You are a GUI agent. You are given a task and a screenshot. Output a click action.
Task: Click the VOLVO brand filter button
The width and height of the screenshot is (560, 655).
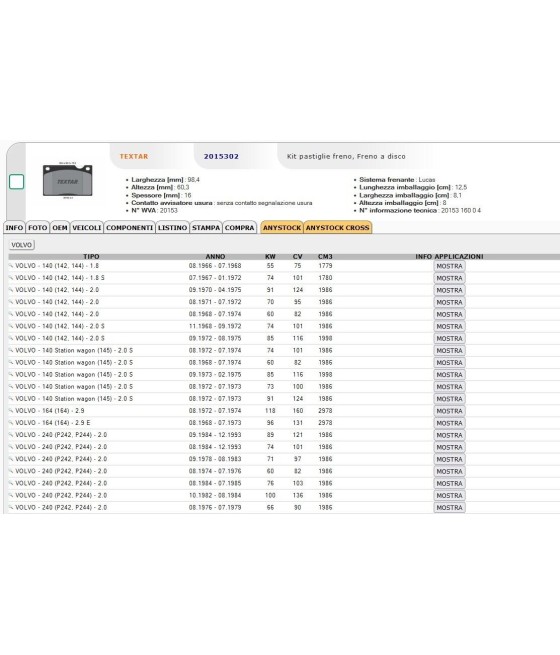(21, 245)
